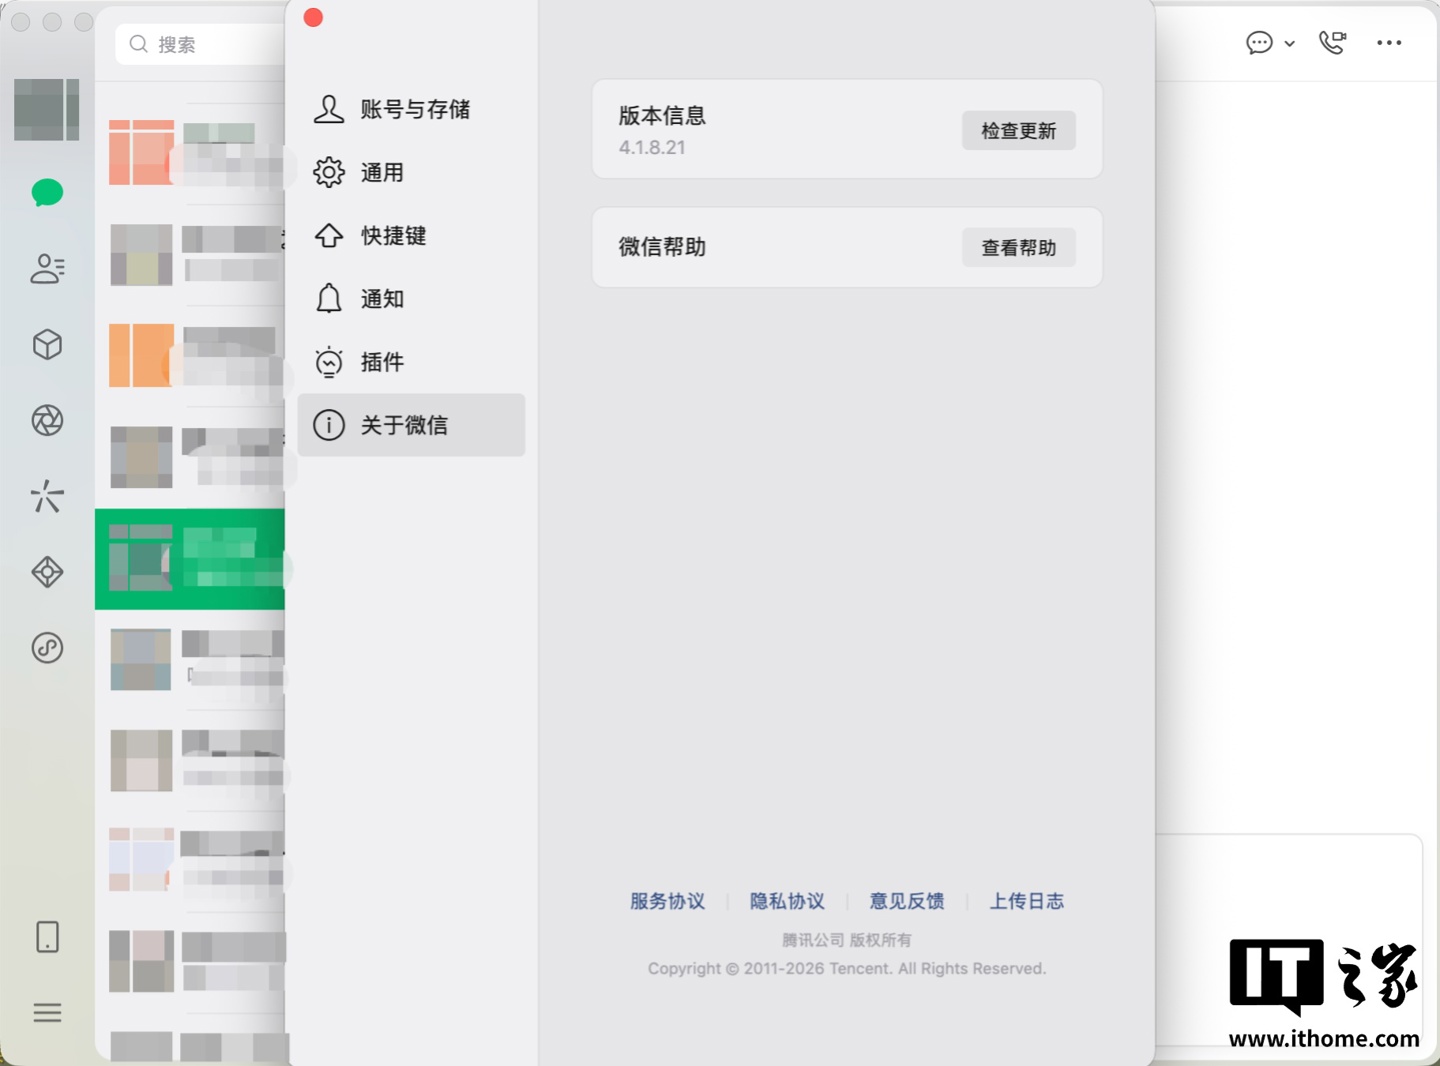Click the phone device icon in the sidebar

(47, 937)
